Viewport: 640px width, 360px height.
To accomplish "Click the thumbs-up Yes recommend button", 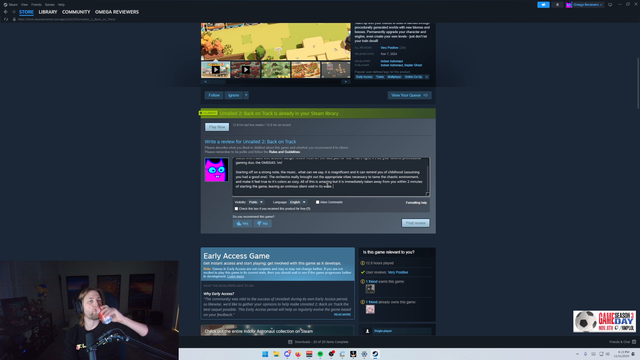I will (242, 223).
